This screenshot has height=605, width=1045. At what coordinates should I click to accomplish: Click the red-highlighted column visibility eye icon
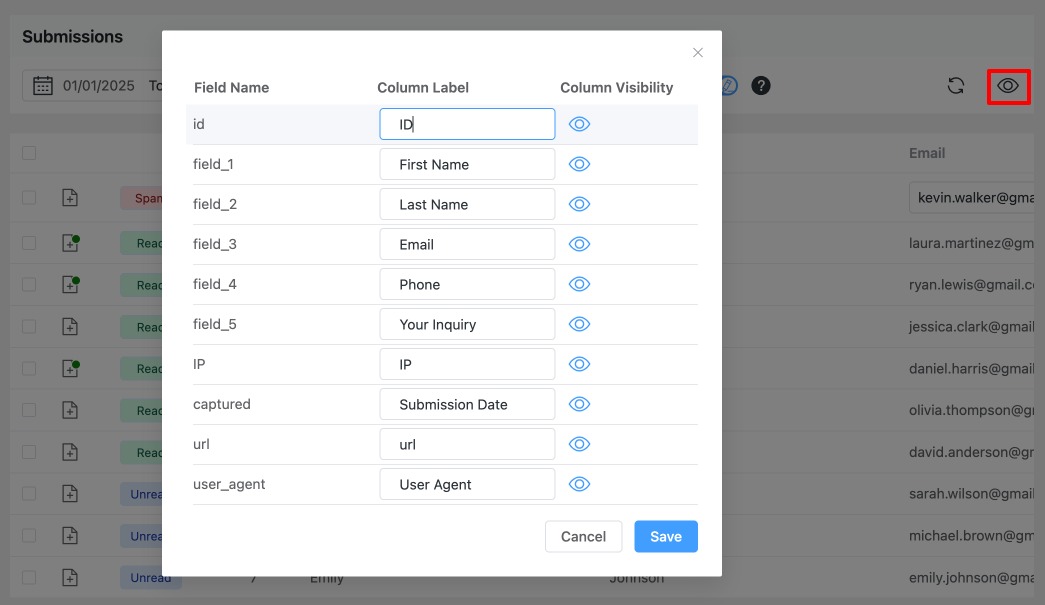pyautogui.click(x=1008, y=86)
